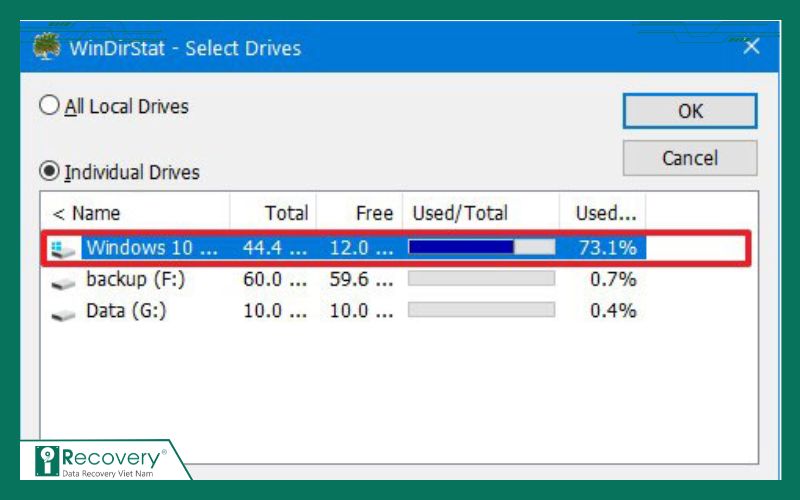Click the backup (F:) usage bar

click(481, 280)
